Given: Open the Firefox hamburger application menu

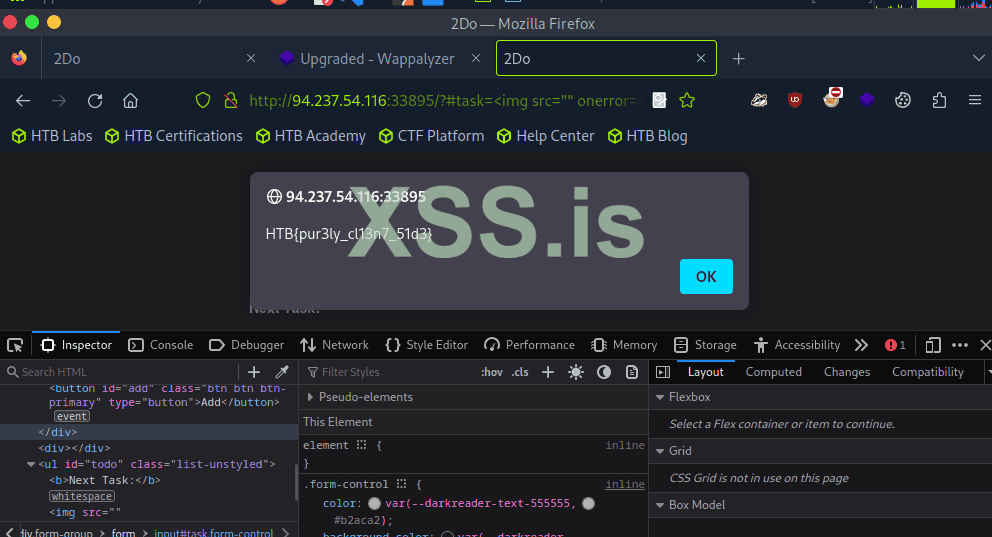Looking at the screenshot, I should pyautogui.click(x=975, y=100).
